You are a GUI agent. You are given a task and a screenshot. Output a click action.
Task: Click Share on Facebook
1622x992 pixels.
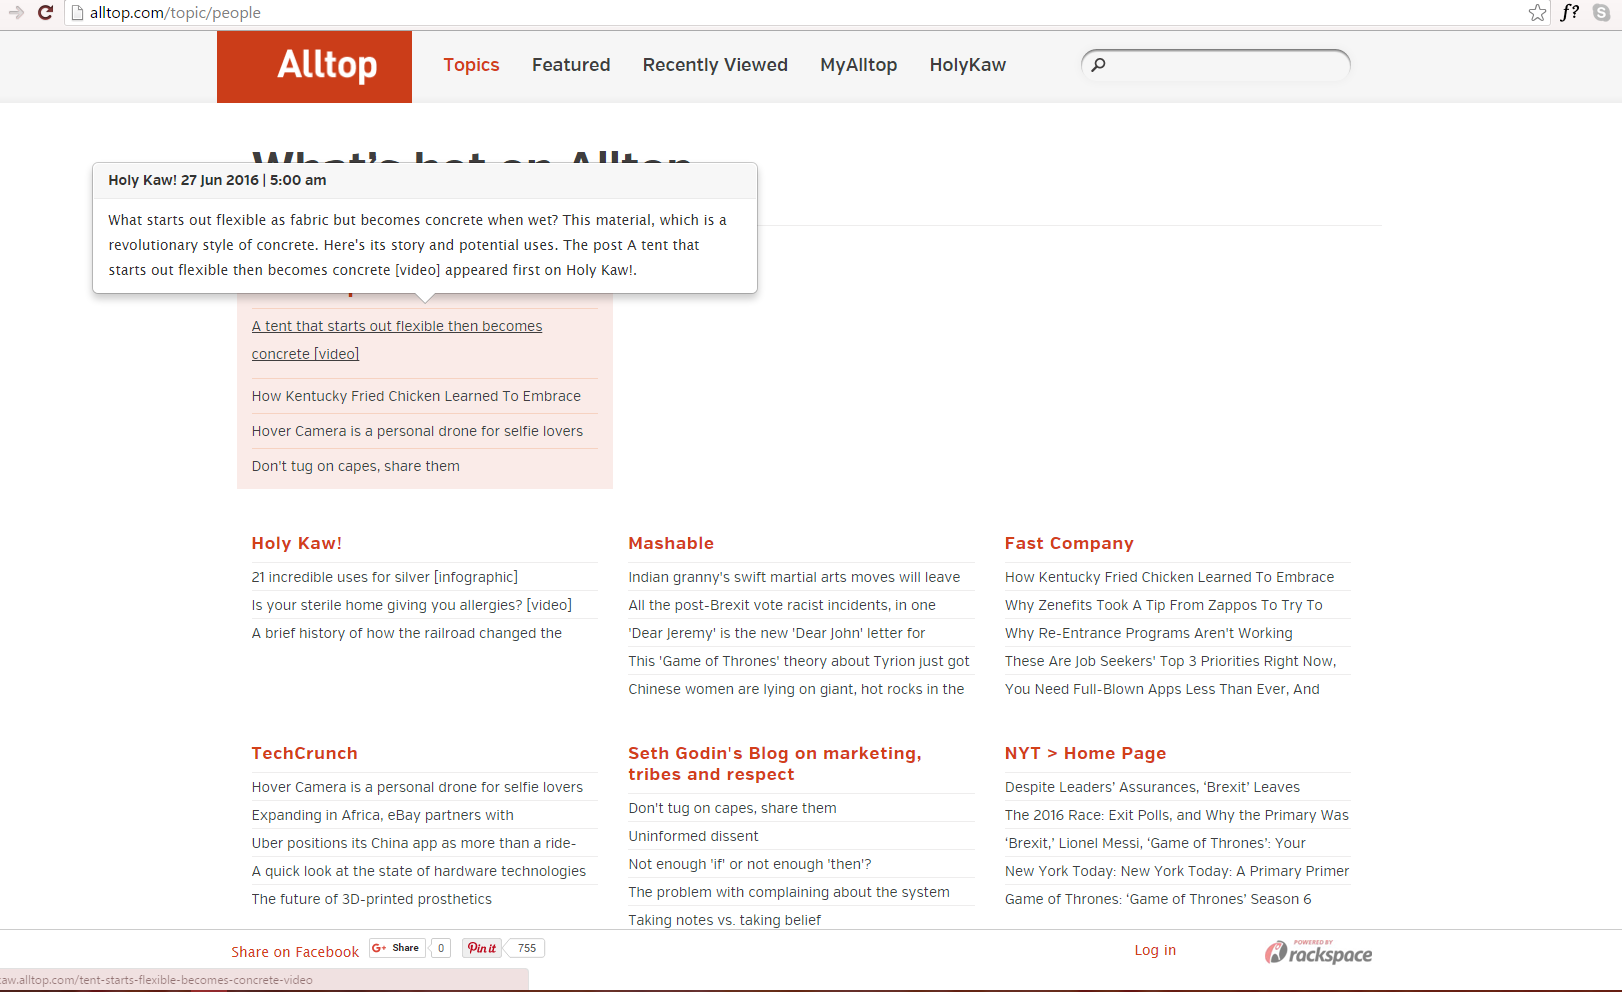[x=295, y=952]
